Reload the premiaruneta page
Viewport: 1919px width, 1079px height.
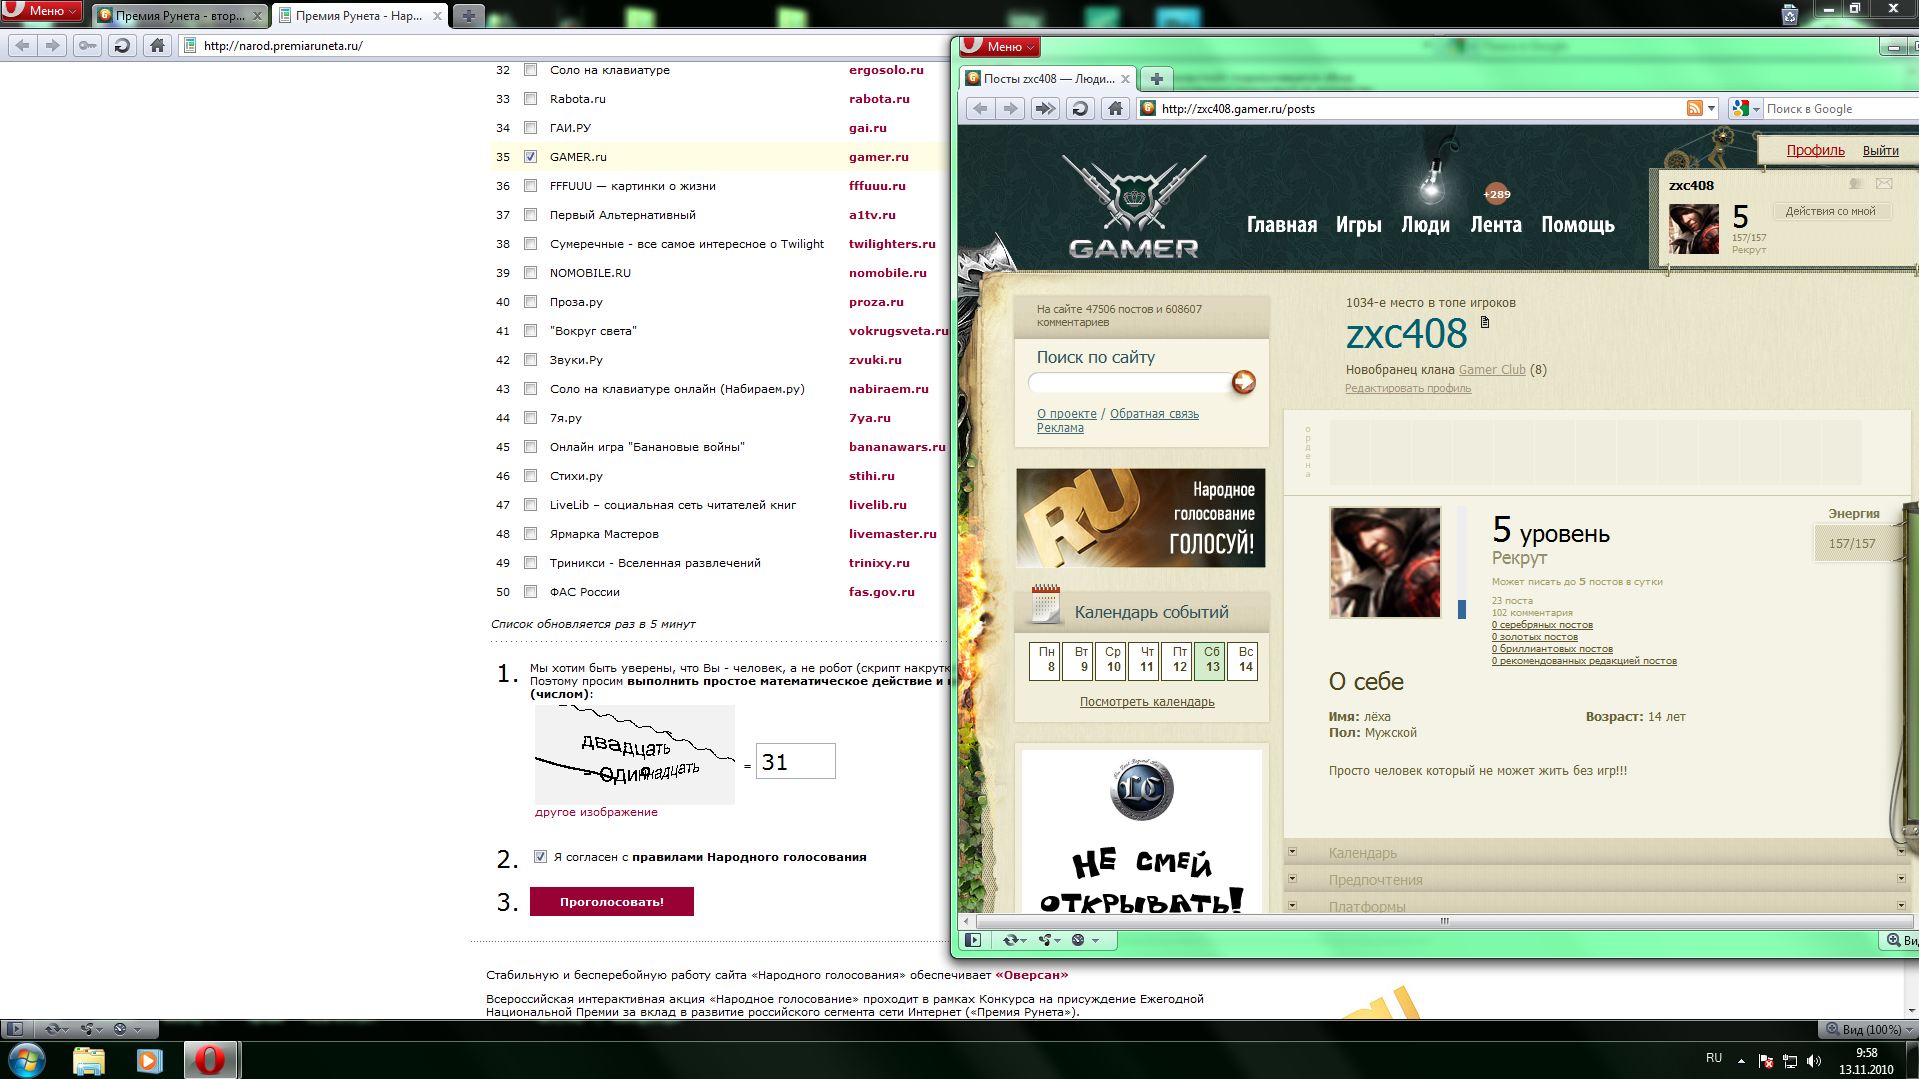tap(122, 45)
